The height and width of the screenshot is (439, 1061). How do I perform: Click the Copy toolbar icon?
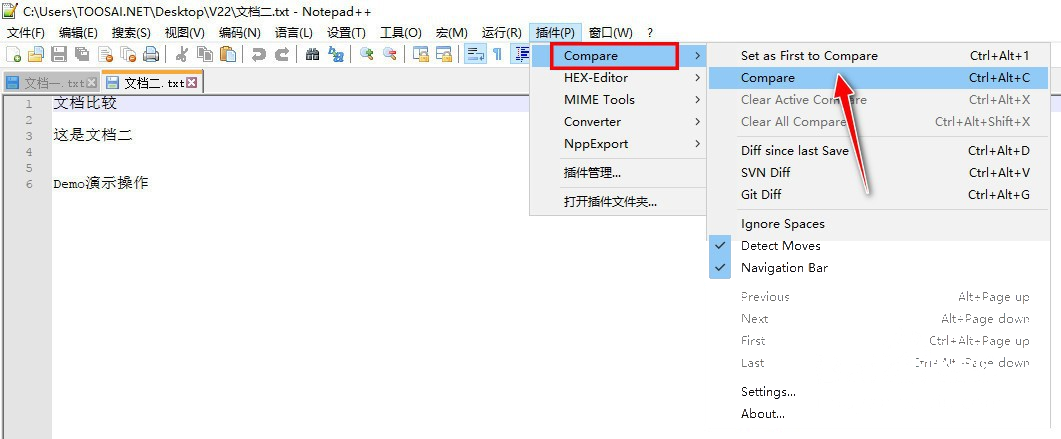pyautogui.click(x=204, y=54)
